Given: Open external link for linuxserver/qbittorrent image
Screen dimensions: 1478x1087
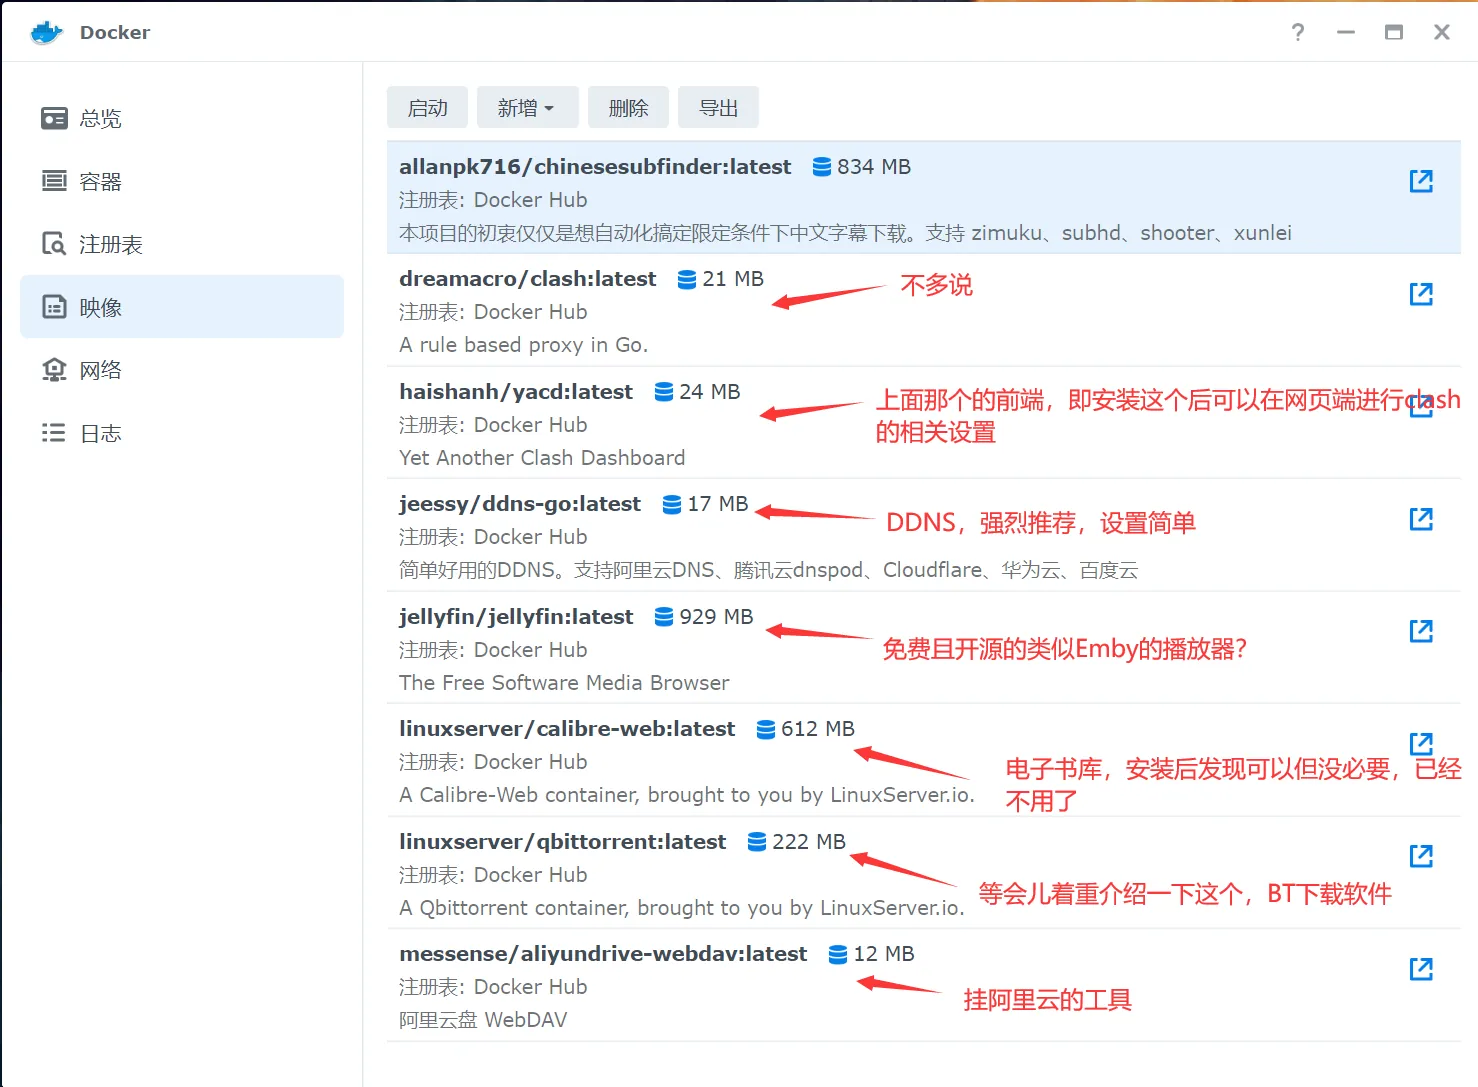Looking at the screenshot, I should (1421, 856).
